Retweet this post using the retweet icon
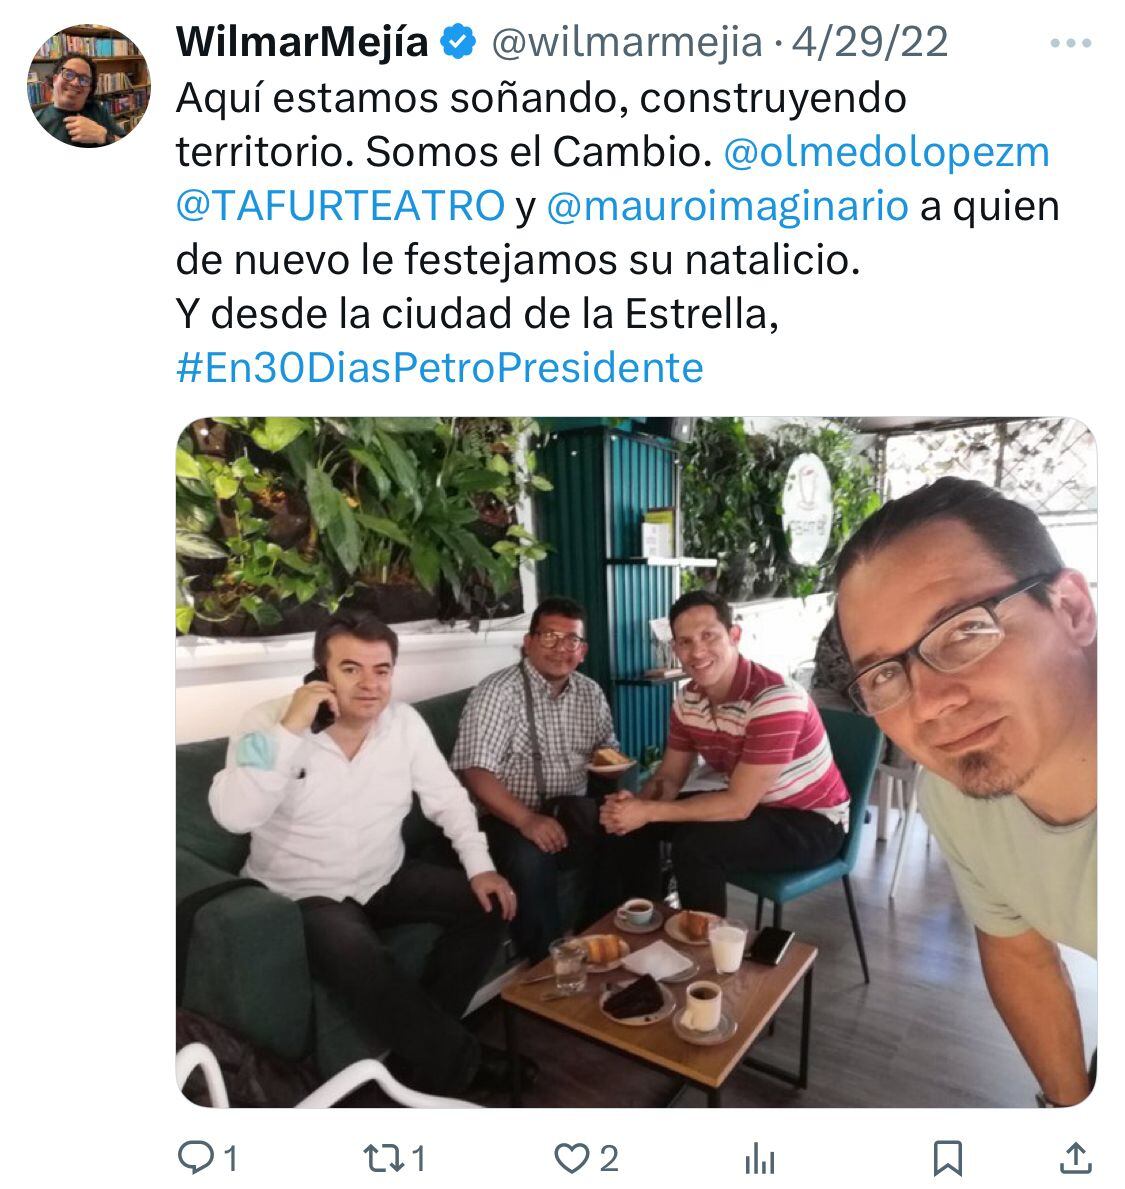 384,1159
